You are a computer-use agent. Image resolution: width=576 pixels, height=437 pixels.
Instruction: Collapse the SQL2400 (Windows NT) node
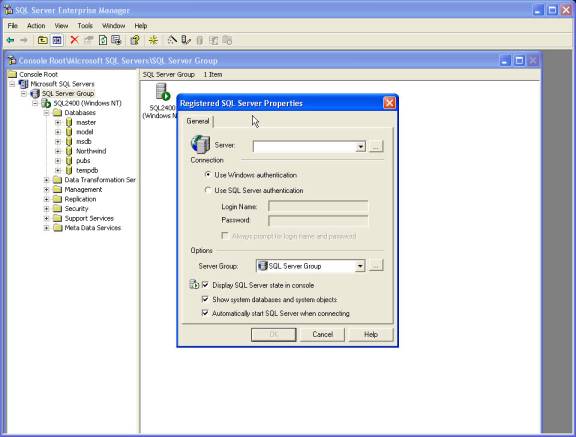point(35,103)
